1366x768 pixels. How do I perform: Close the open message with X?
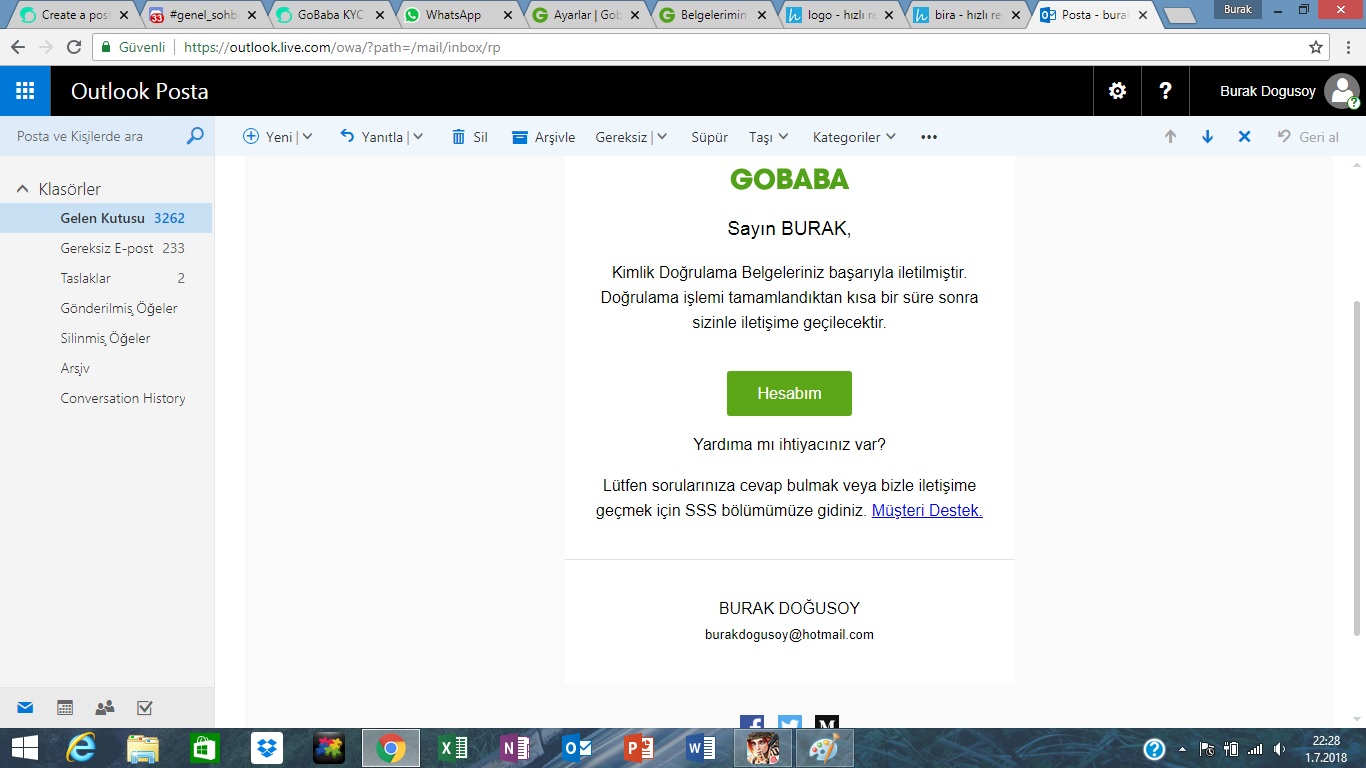coord(1244,137)
